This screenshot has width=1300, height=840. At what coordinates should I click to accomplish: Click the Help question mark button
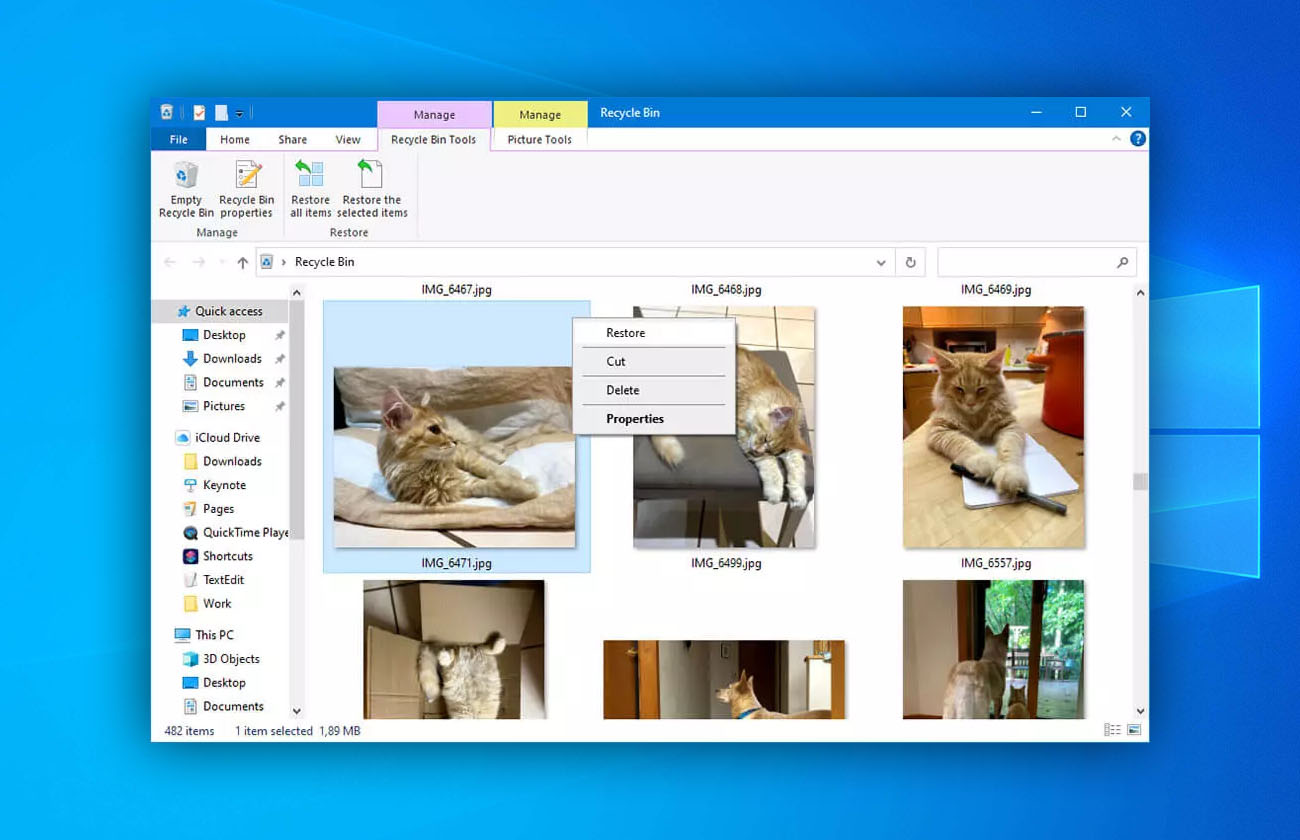coord(1138,139)
